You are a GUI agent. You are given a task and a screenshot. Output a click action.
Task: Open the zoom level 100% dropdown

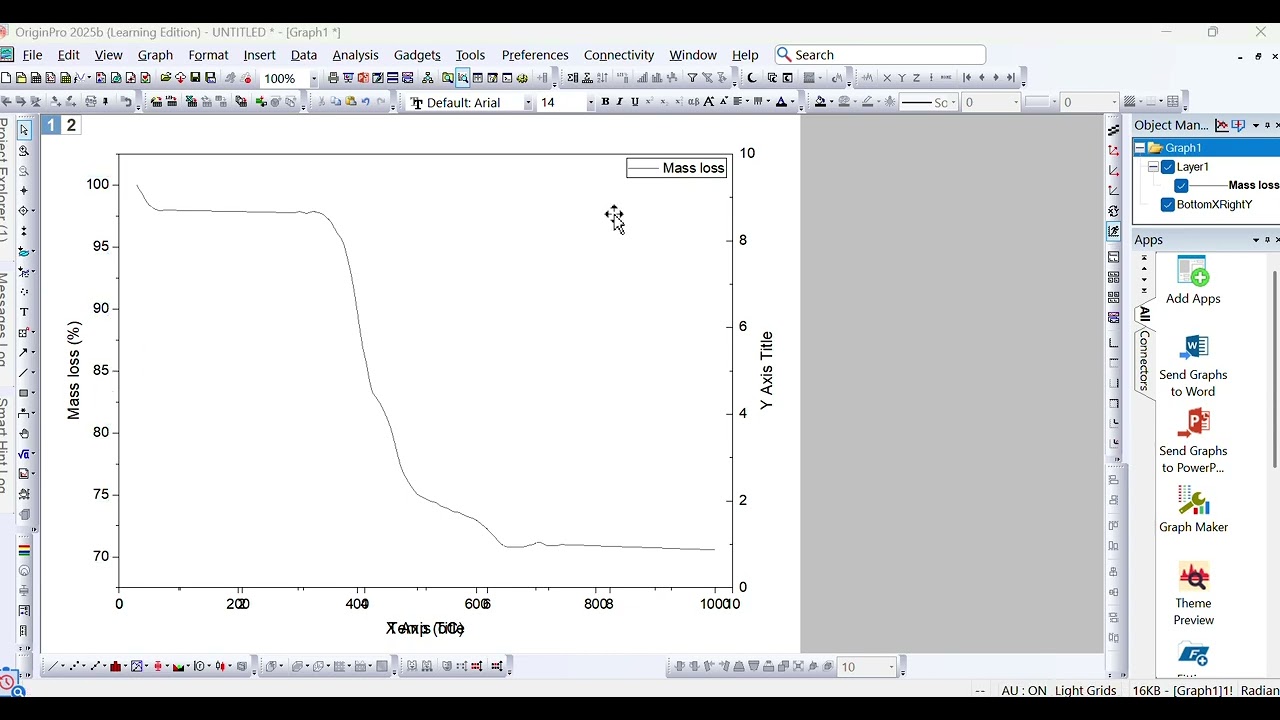tap(314, 78)
